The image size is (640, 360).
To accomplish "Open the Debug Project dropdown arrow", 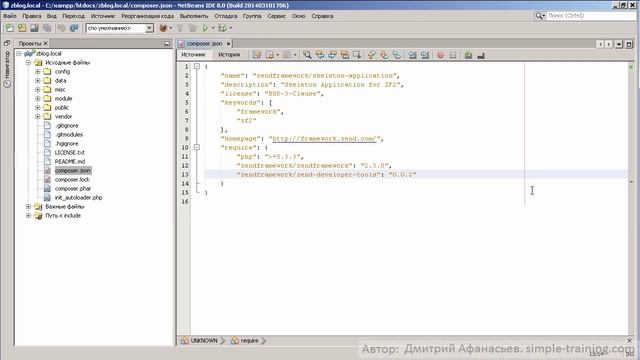I will tap(230, 28).
